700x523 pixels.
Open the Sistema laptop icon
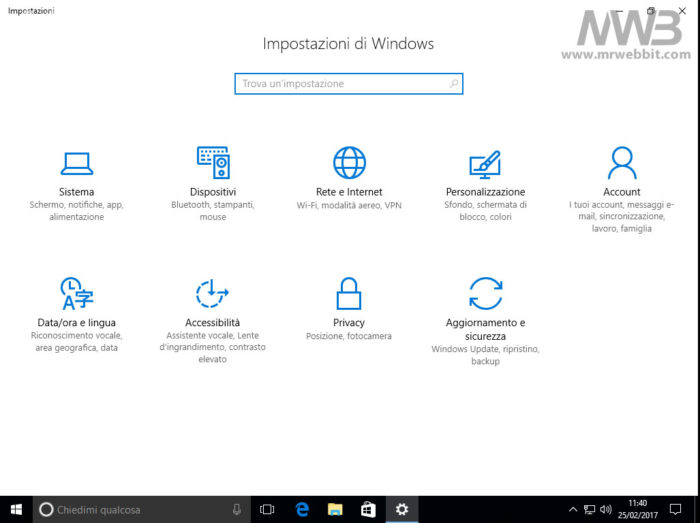pyautogui.click(x=77, y=164)
